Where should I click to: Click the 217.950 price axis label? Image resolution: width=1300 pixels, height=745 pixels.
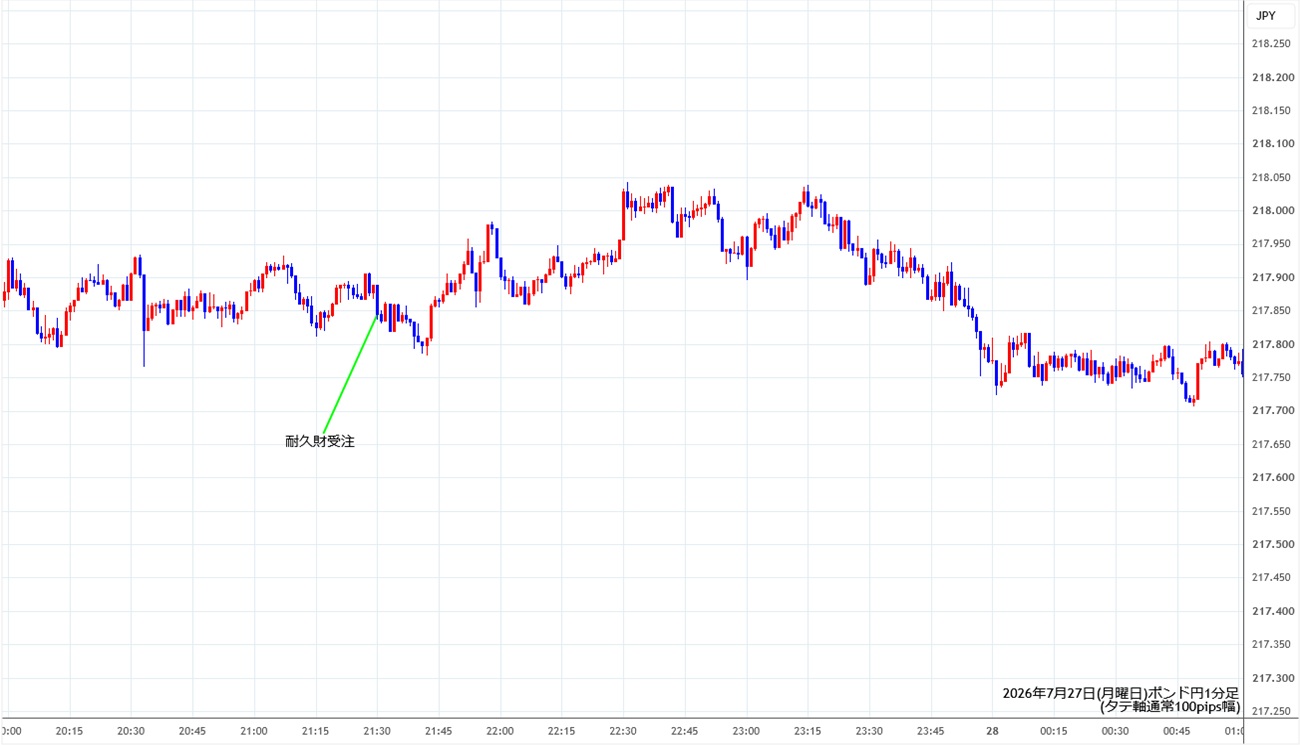coord(1270,243)
